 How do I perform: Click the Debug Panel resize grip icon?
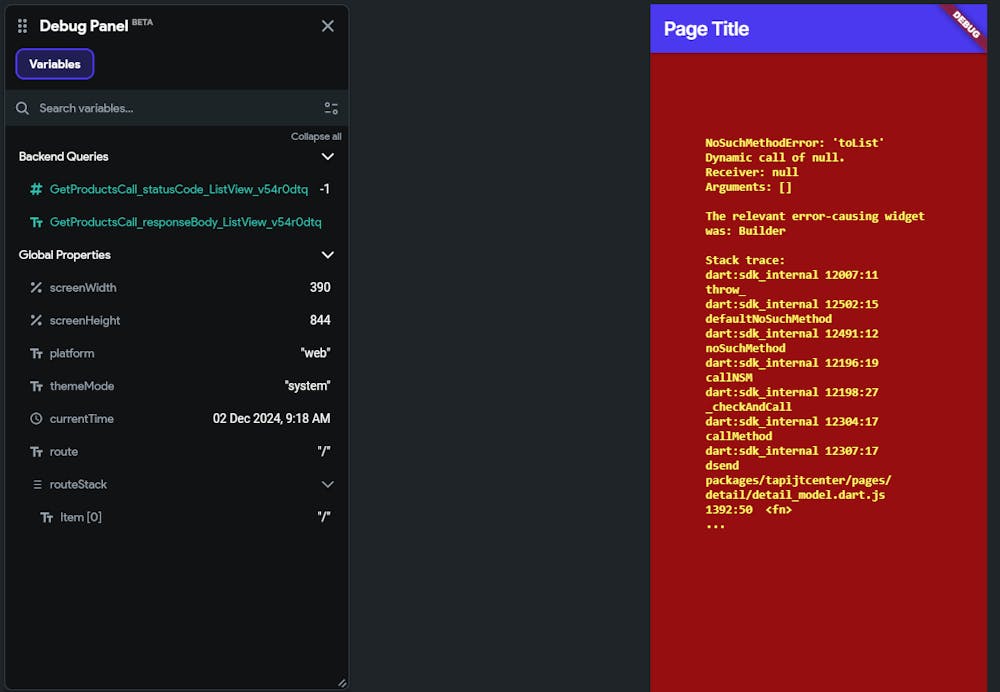[x=342, y=683]
